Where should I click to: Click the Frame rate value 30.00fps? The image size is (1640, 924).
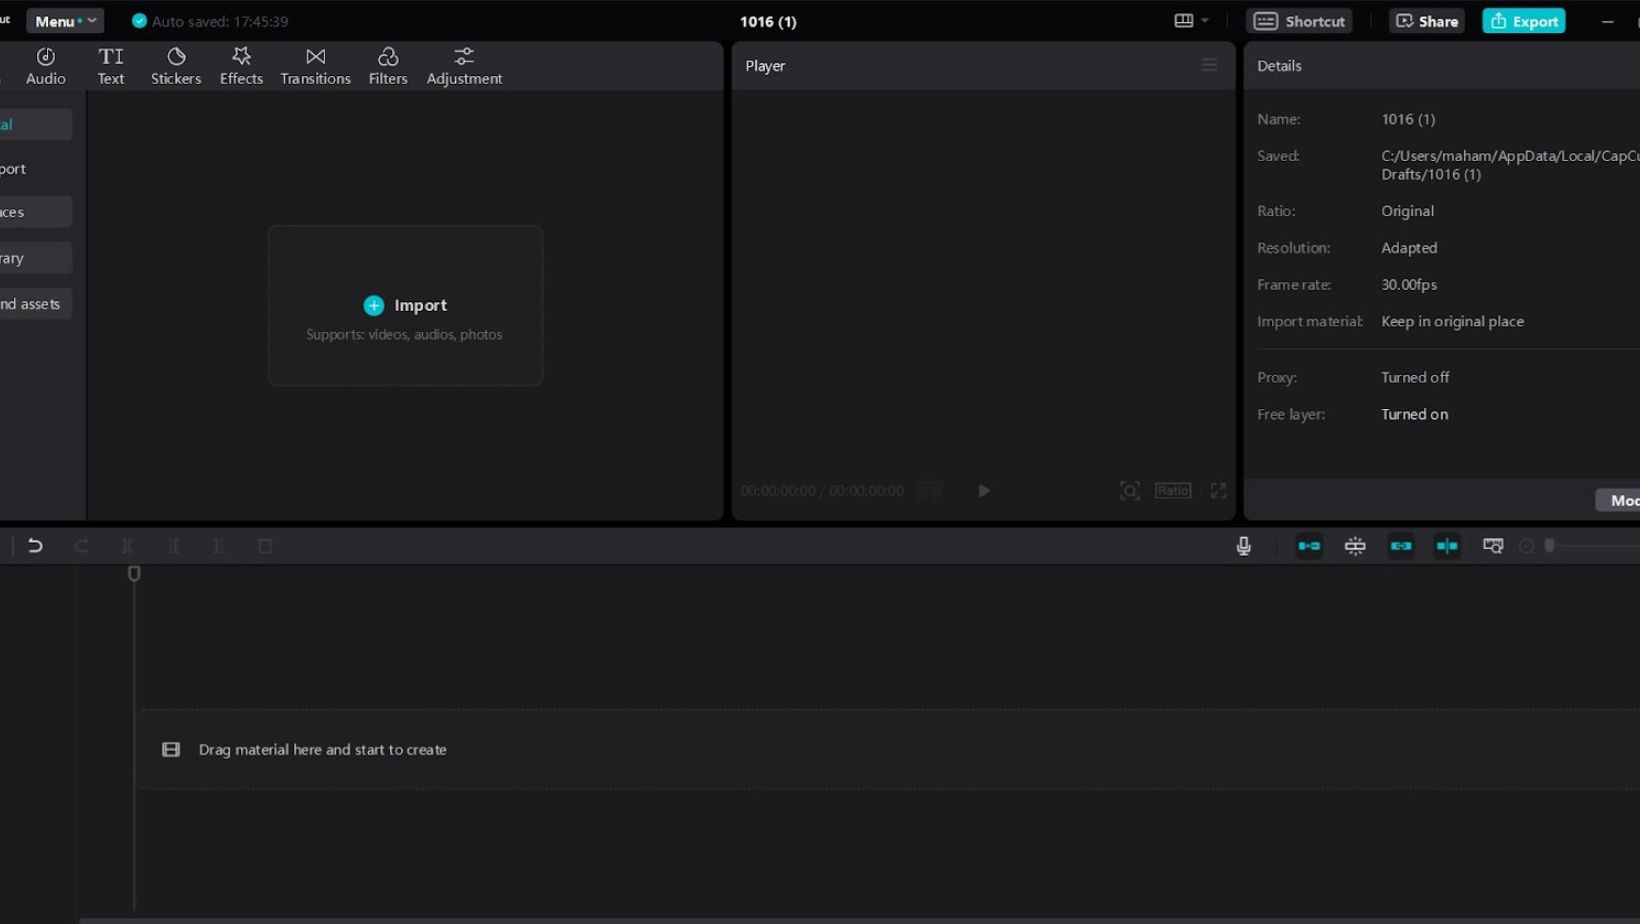(x=1409, y=285)
